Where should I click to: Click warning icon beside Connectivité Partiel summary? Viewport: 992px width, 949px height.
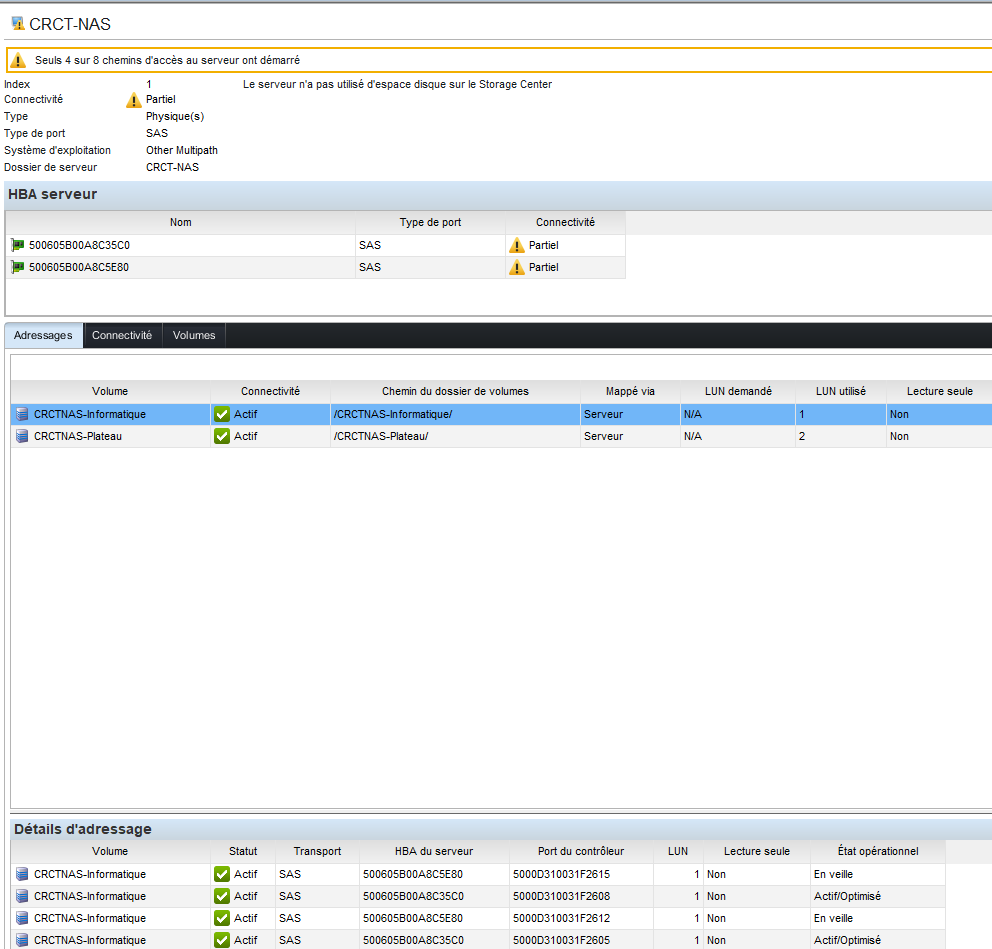coord(133,100)
